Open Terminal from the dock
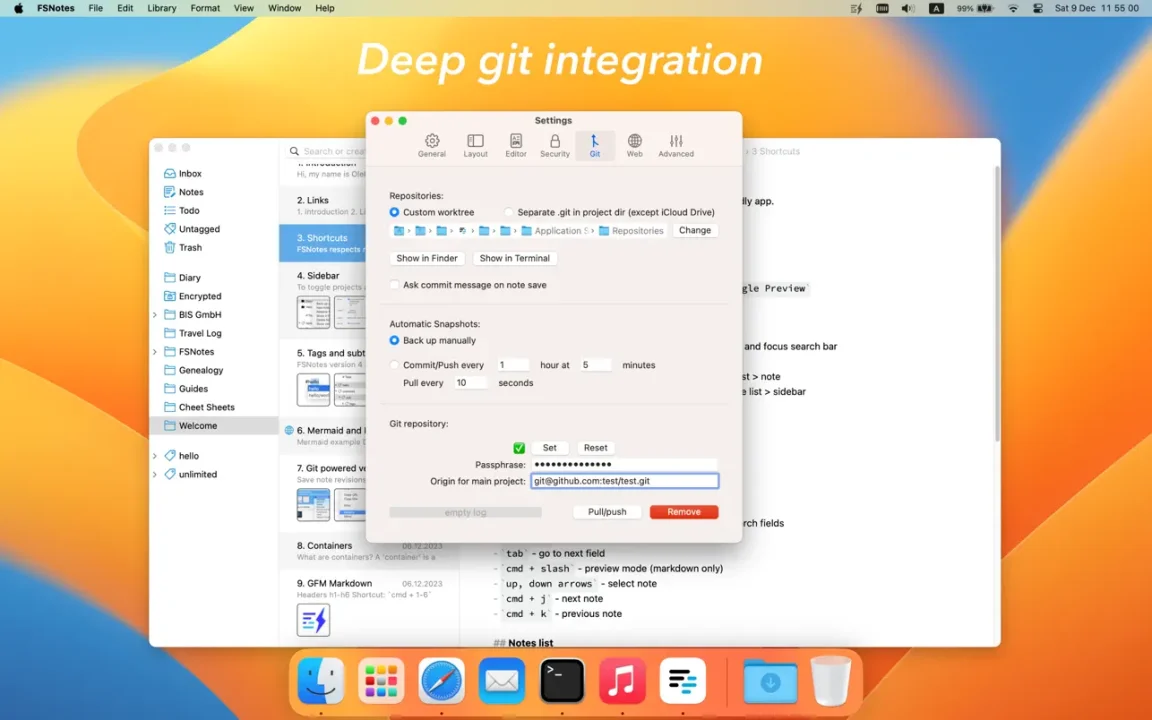The image size is (1152, 720). click(562, 681)
